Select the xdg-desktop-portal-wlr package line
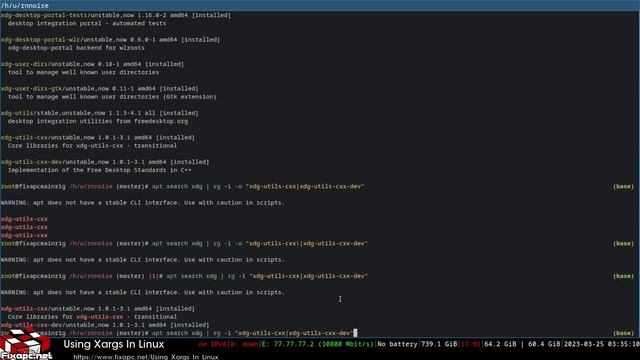640x360 pixels. [x=110, y=40]
